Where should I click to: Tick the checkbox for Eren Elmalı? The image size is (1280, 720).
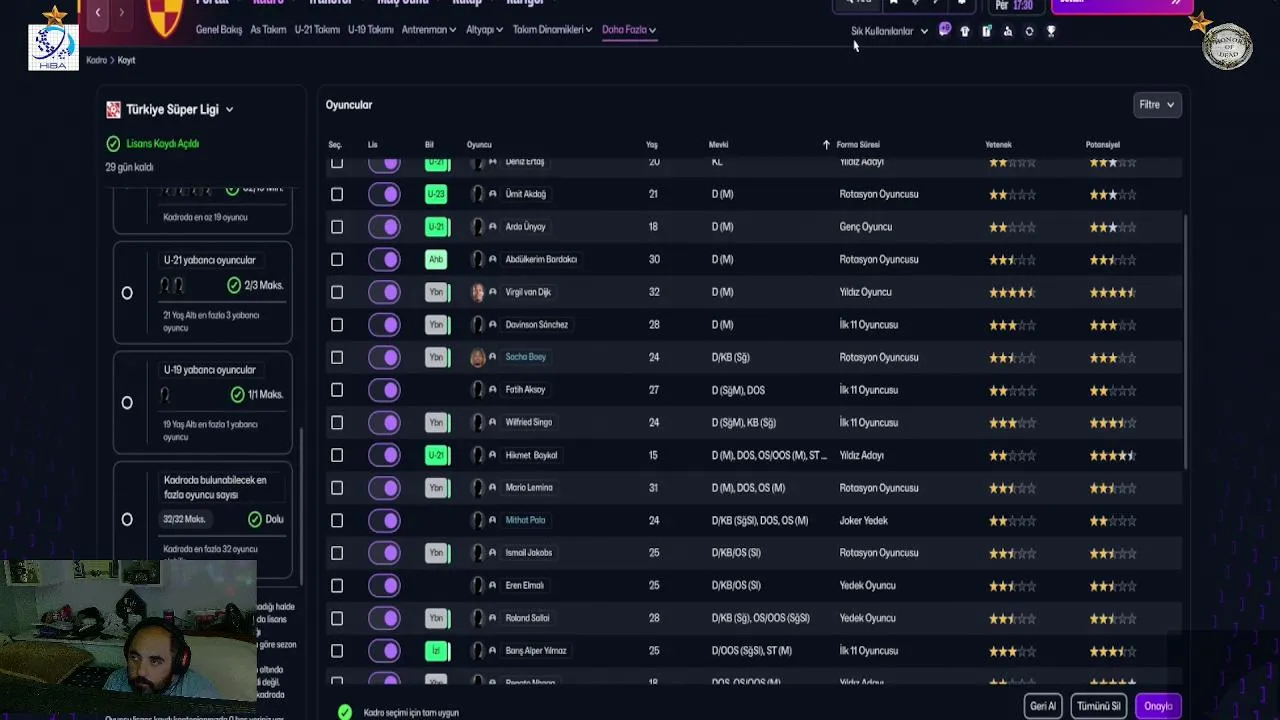pos(337,585)
